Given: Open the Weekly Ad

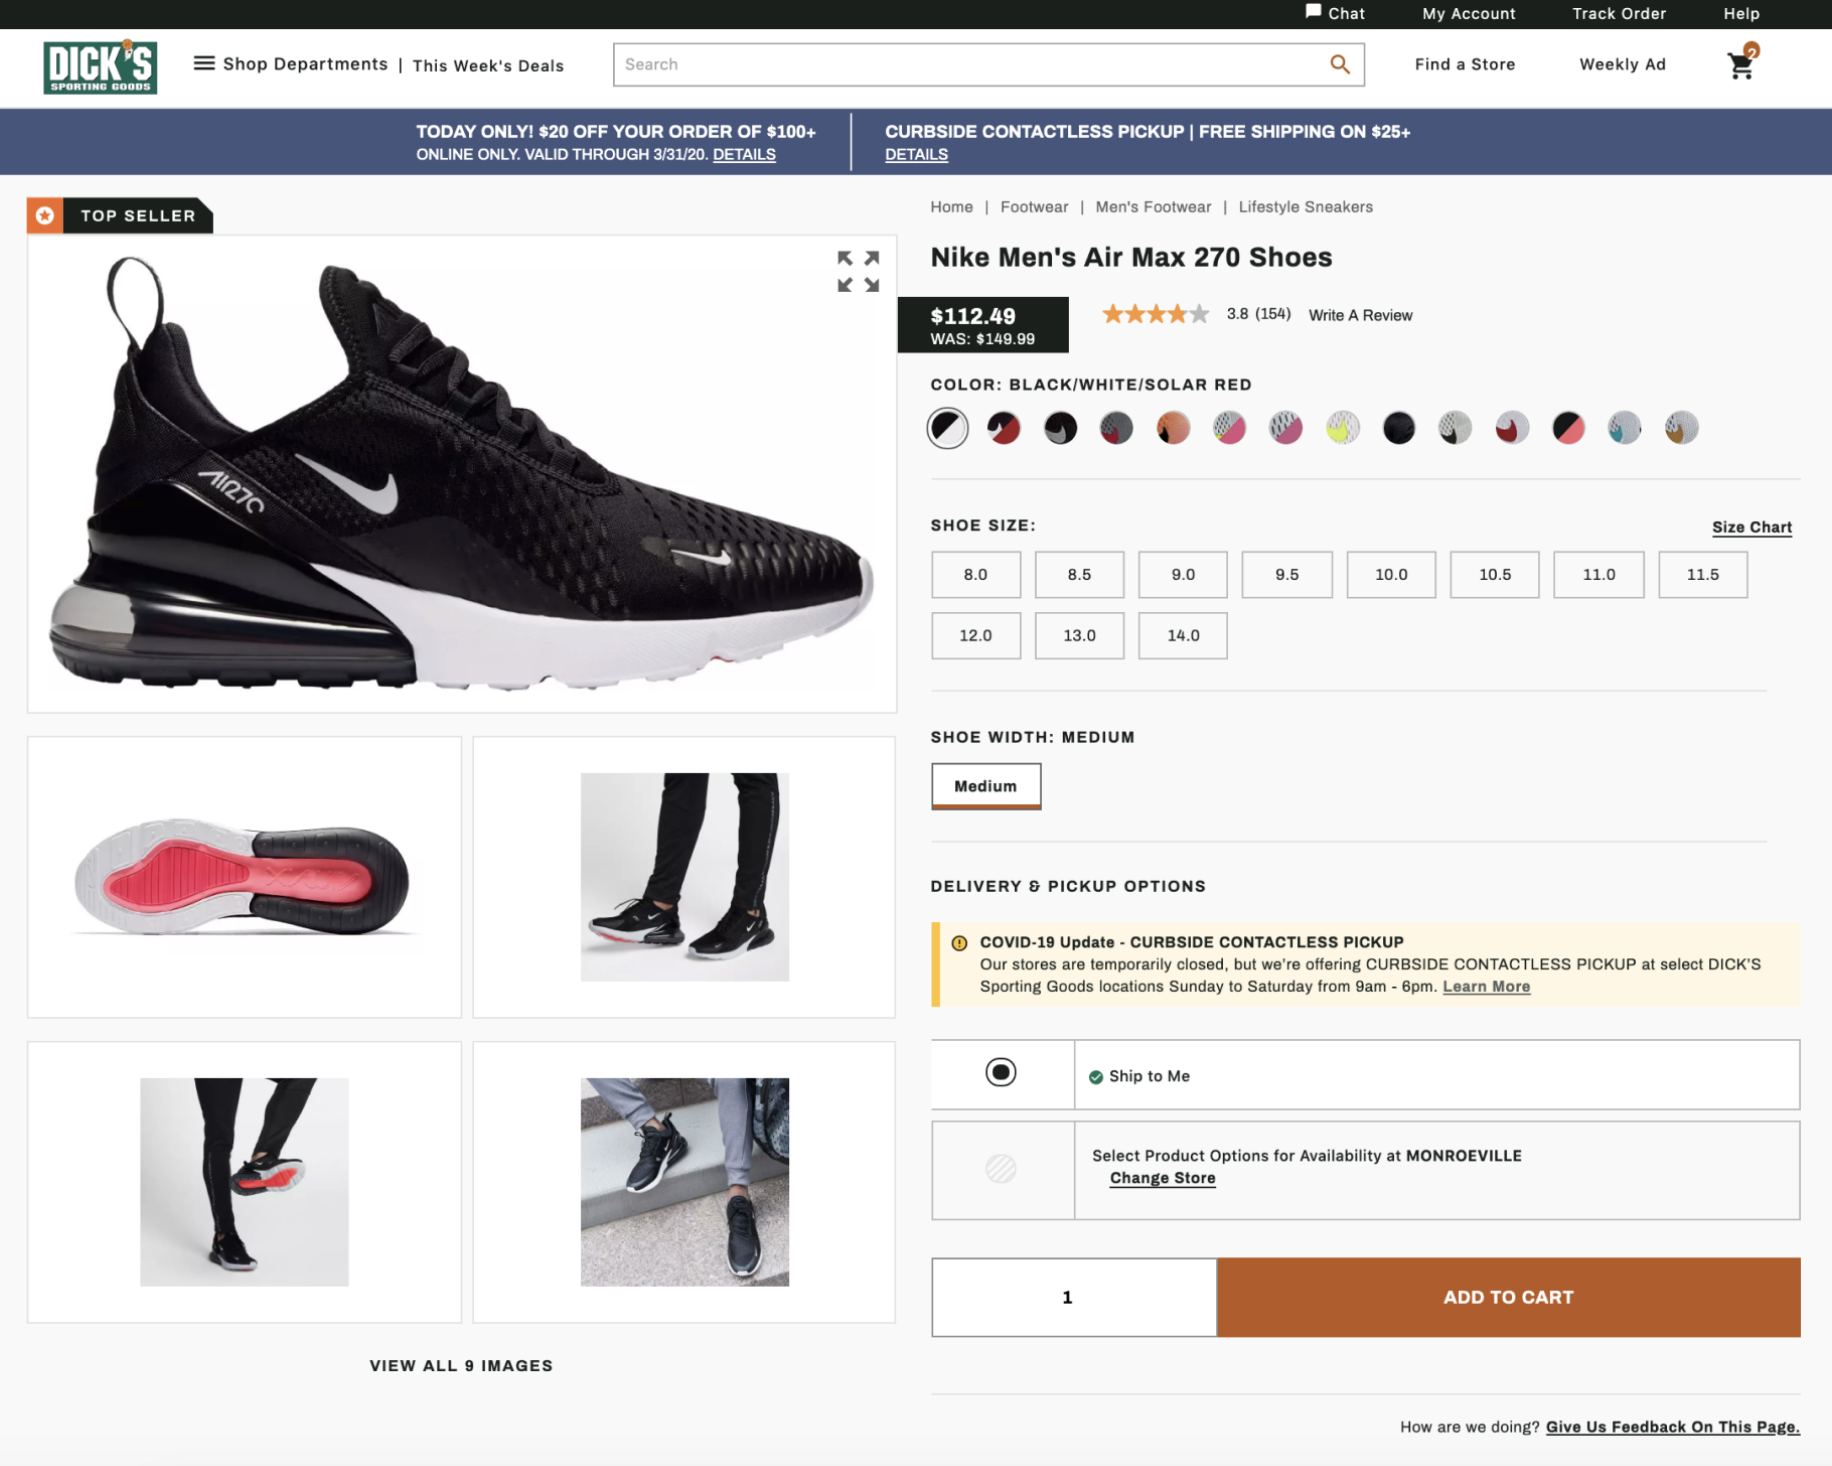Looking at the screenshot, I should [1622, 64].
